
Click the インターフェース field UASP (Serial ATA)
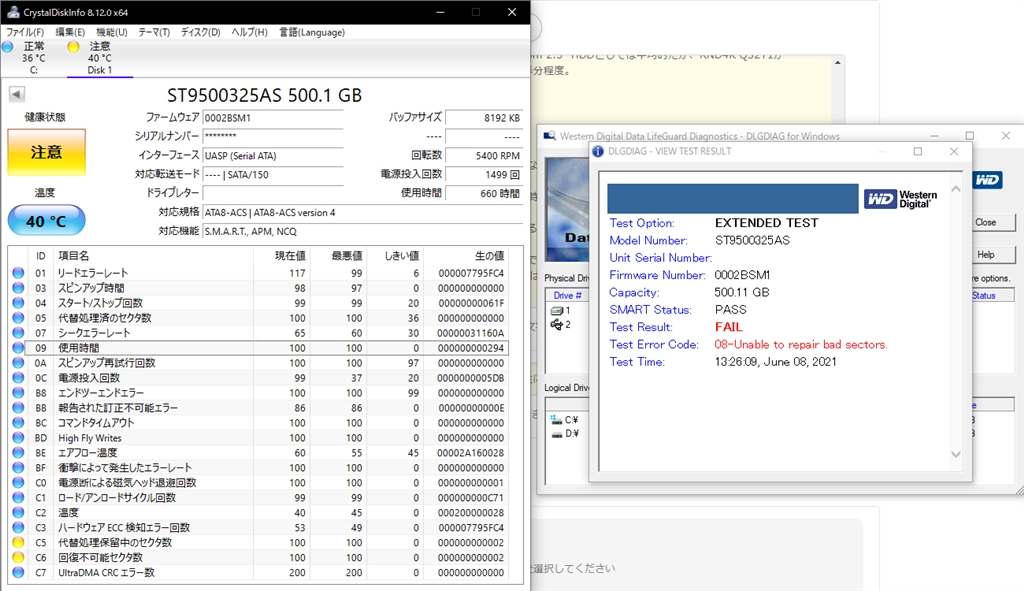point(273,155)
